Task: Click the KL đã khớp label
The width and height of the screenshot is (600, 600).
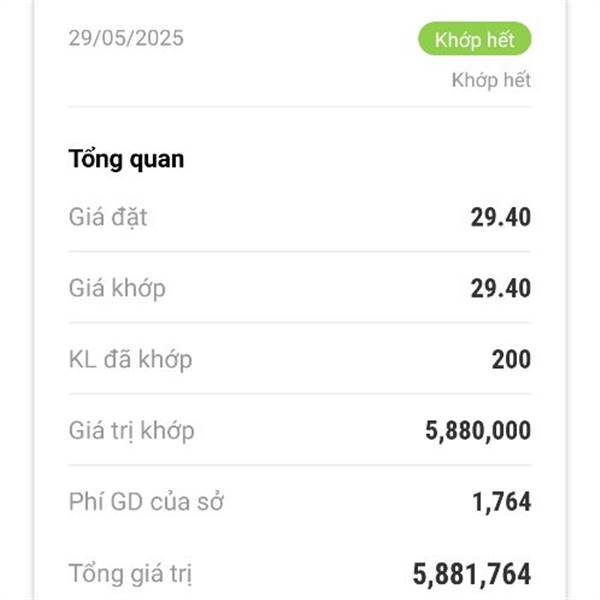Action: click(x=130, y=359)
